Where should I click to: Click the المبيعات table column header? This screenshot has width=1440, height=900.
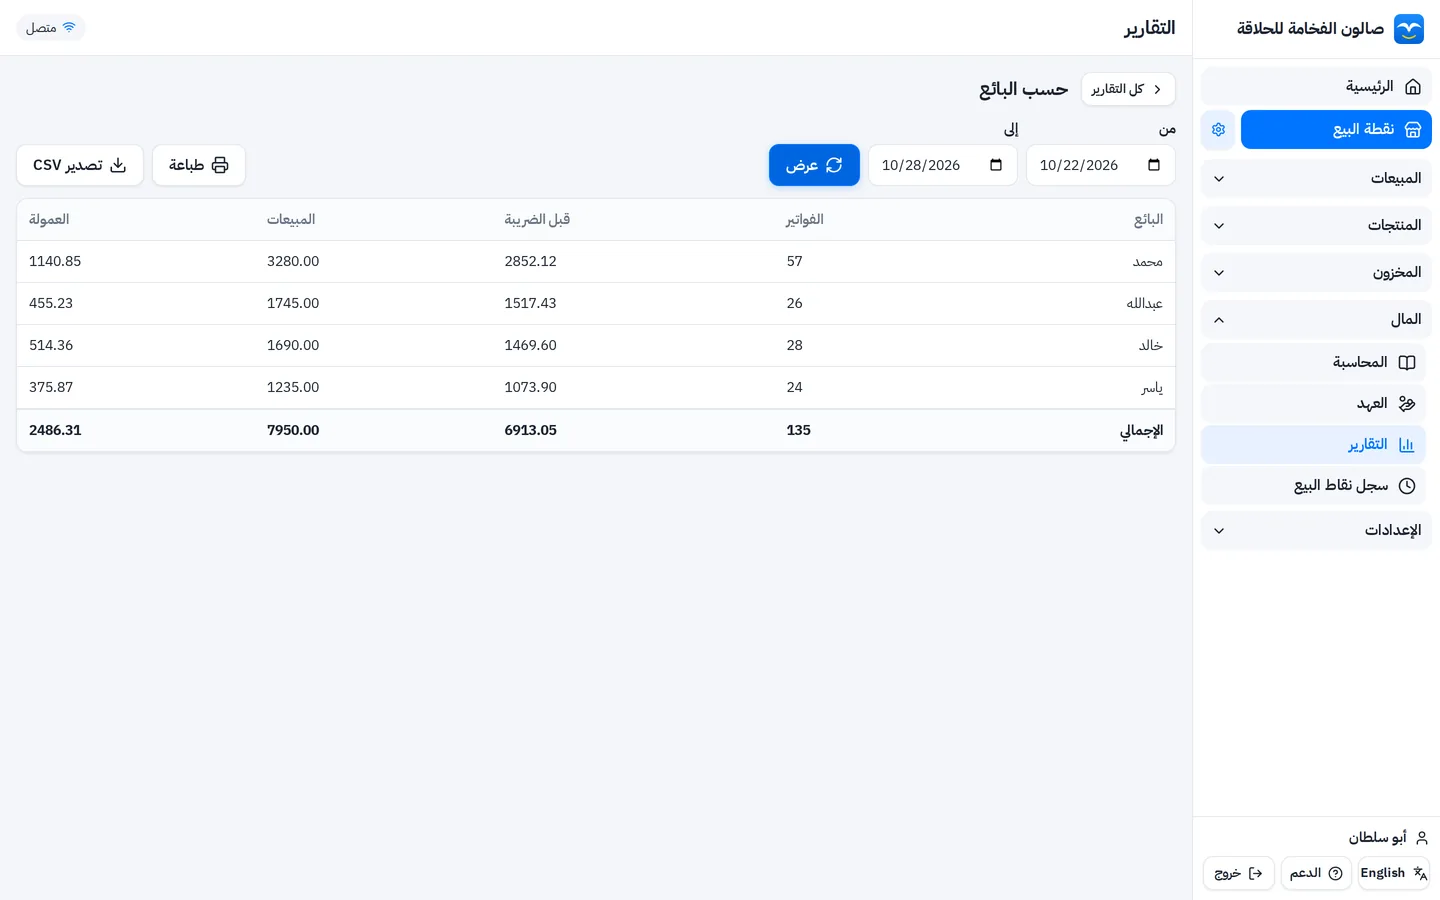291,220
